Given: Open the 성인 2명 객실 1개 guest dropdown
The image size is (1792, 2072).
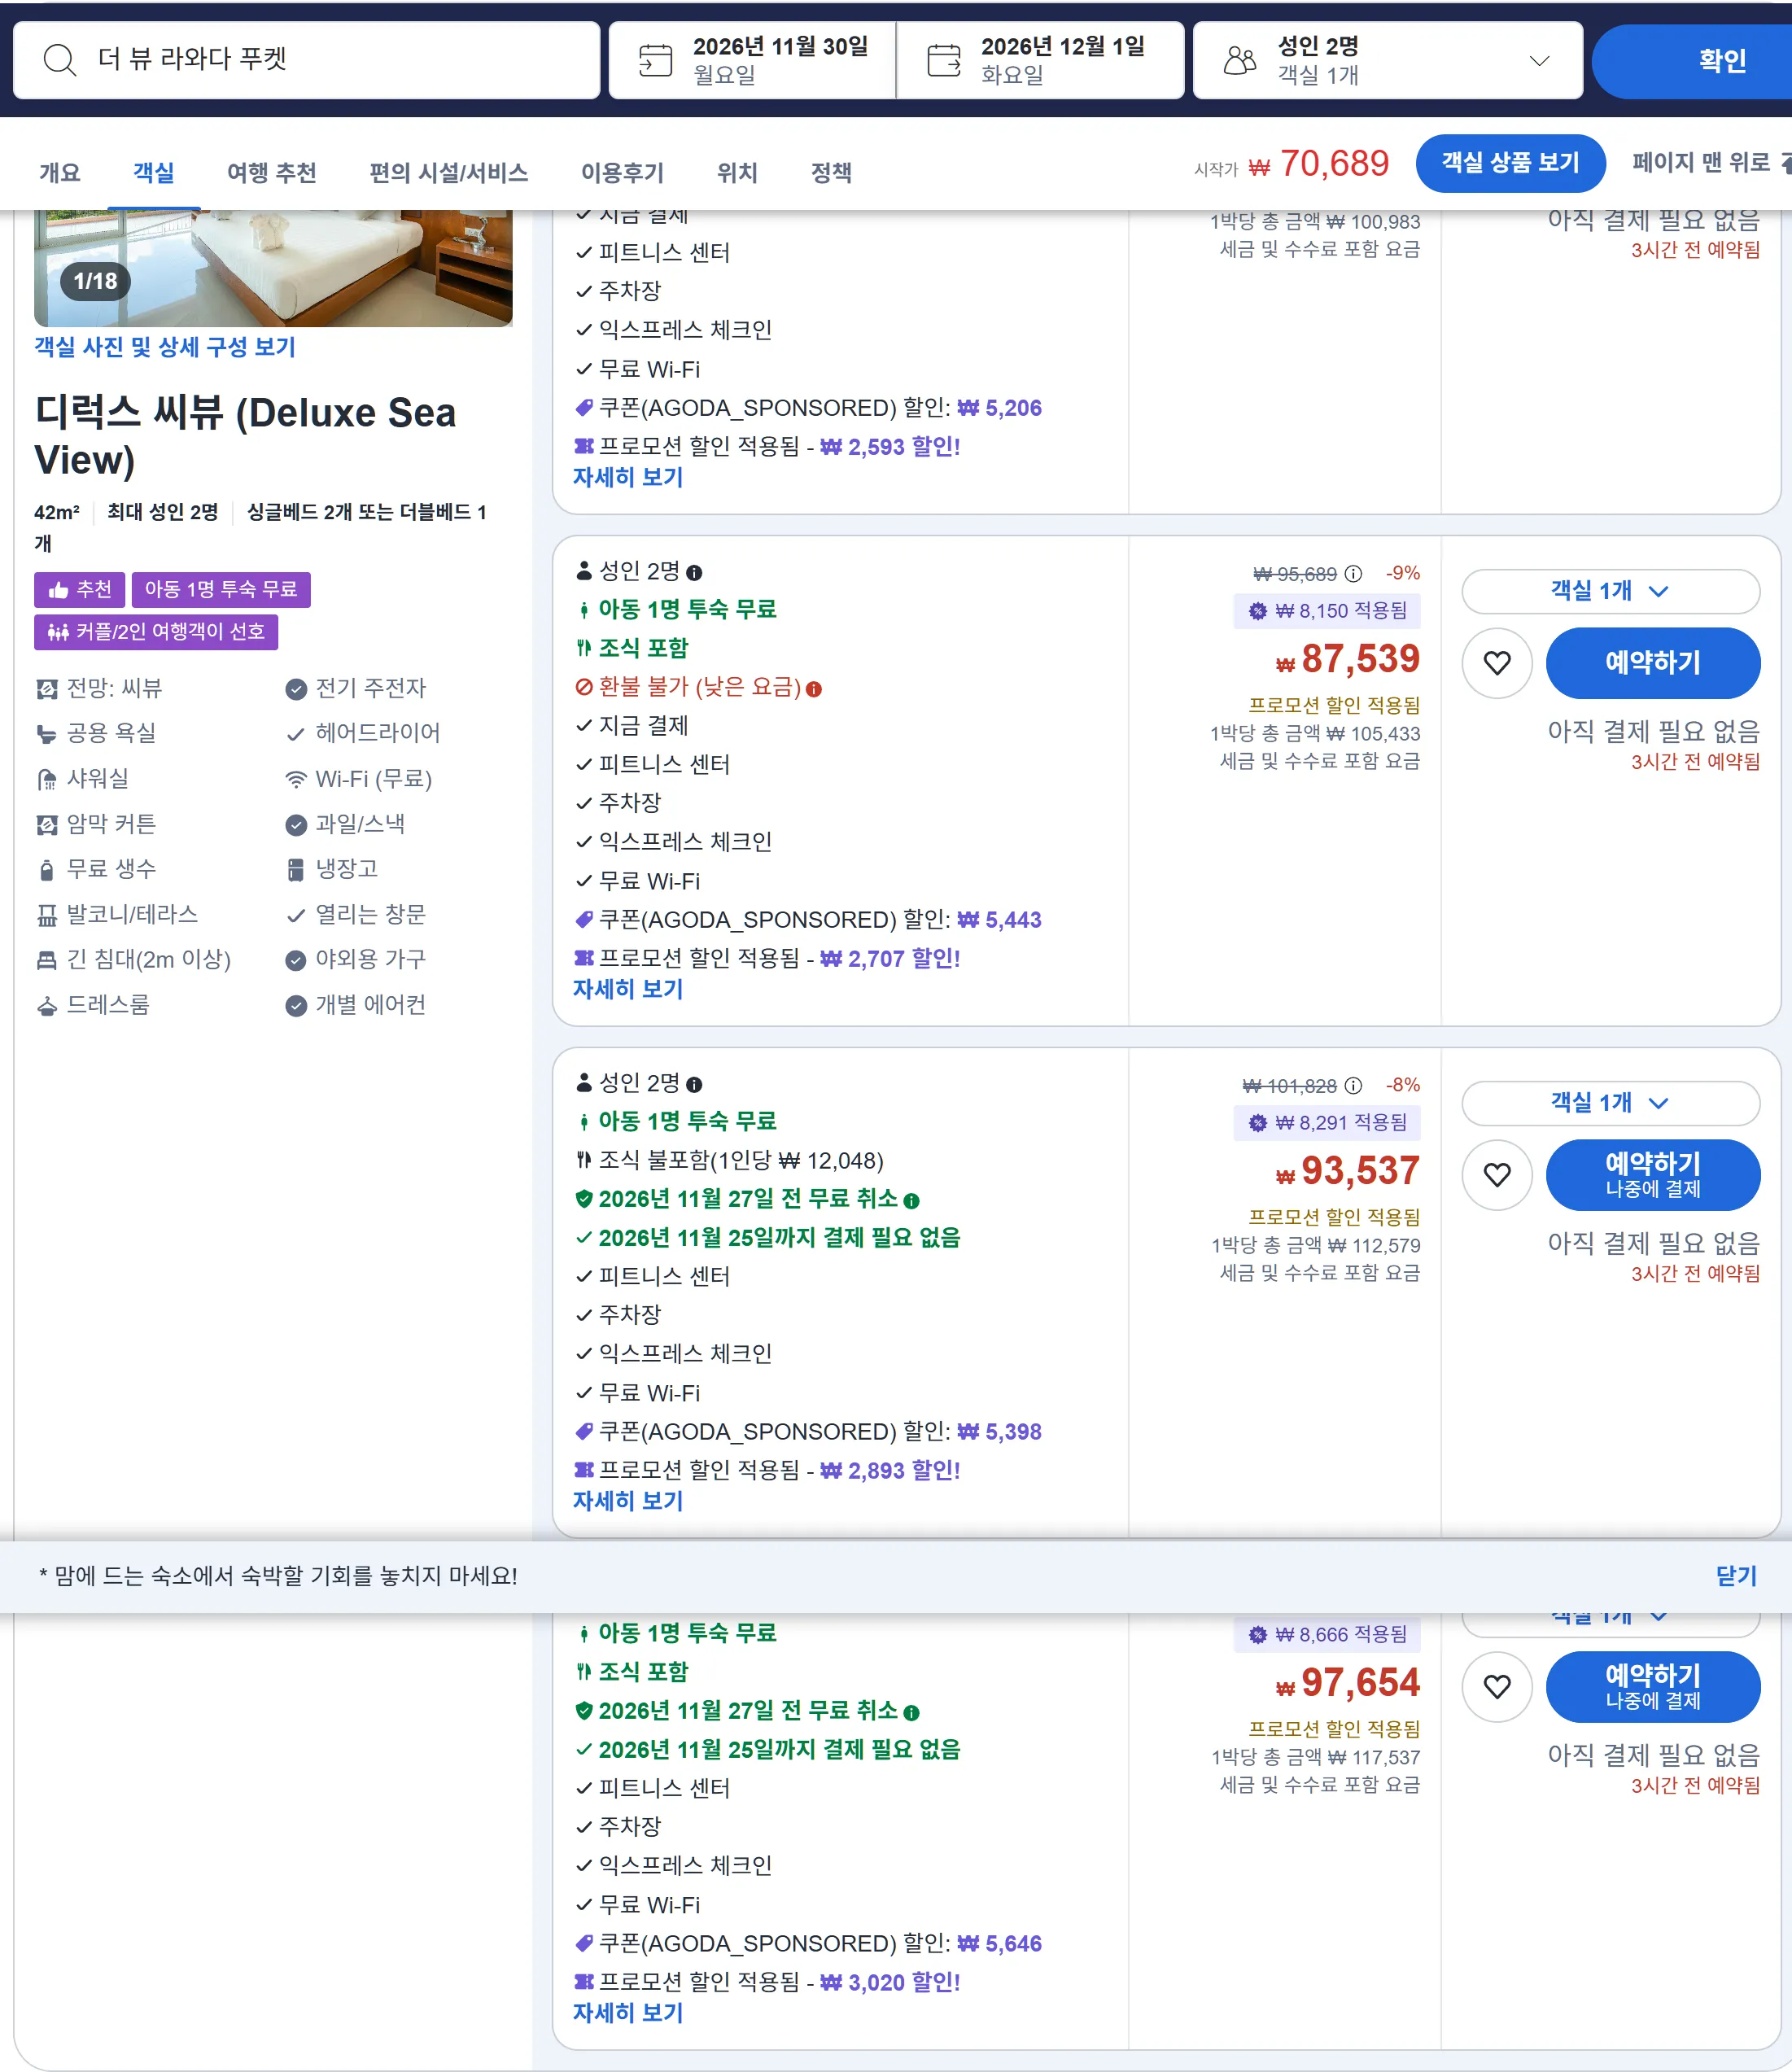Looking at the screenshot, I should [x=1388, y=60].
